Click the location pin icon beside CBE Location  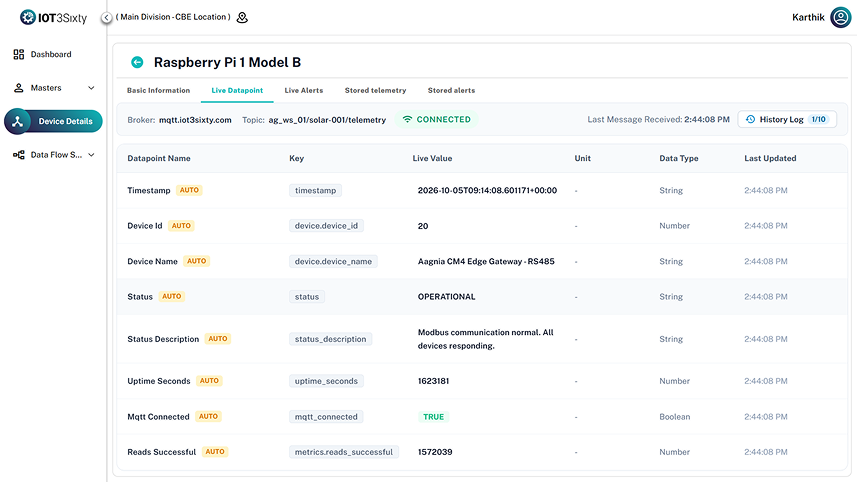pyautogui.click(x=242, y=17)
